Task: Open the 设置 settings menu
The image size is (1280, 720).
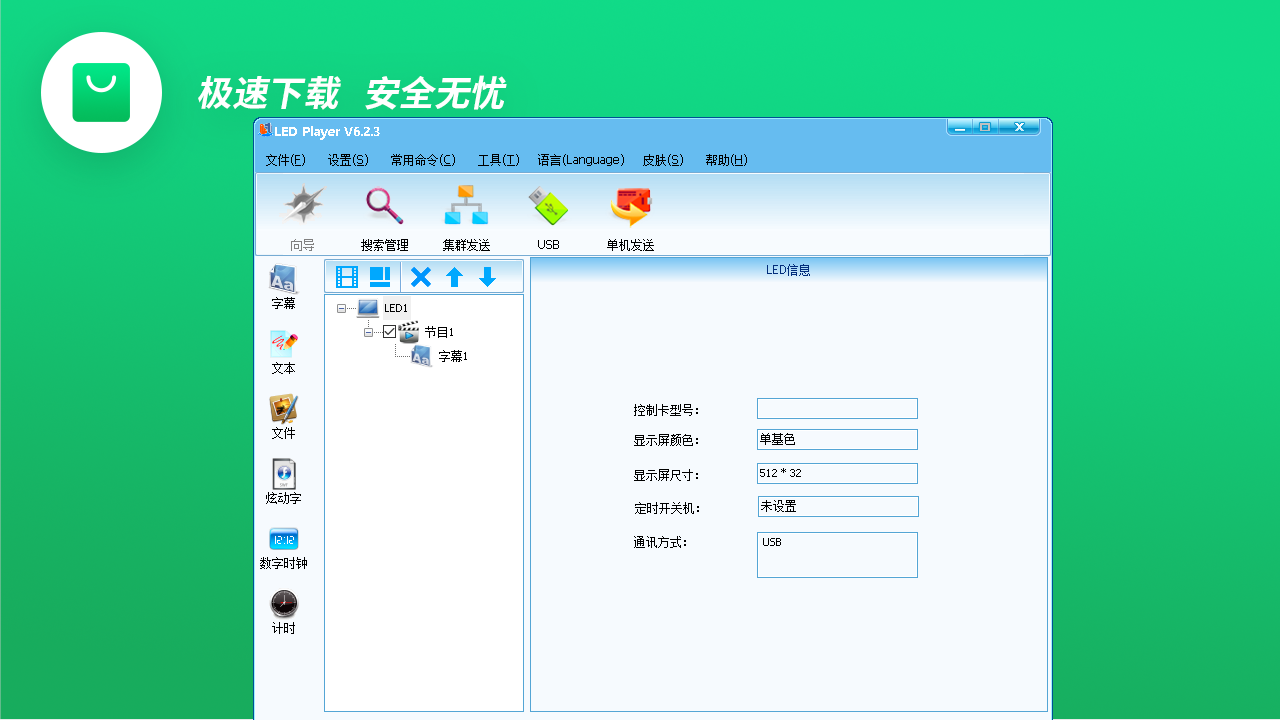Action: point(346,160)
